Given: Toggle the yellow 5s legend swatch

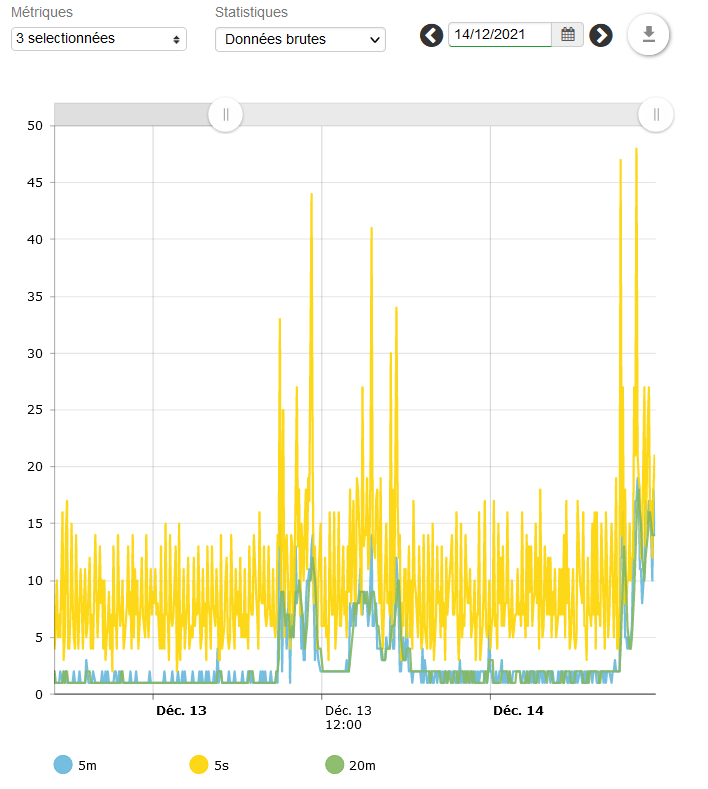Looking at the screenshot, I should pyautogui.click(x=199, y=765).
